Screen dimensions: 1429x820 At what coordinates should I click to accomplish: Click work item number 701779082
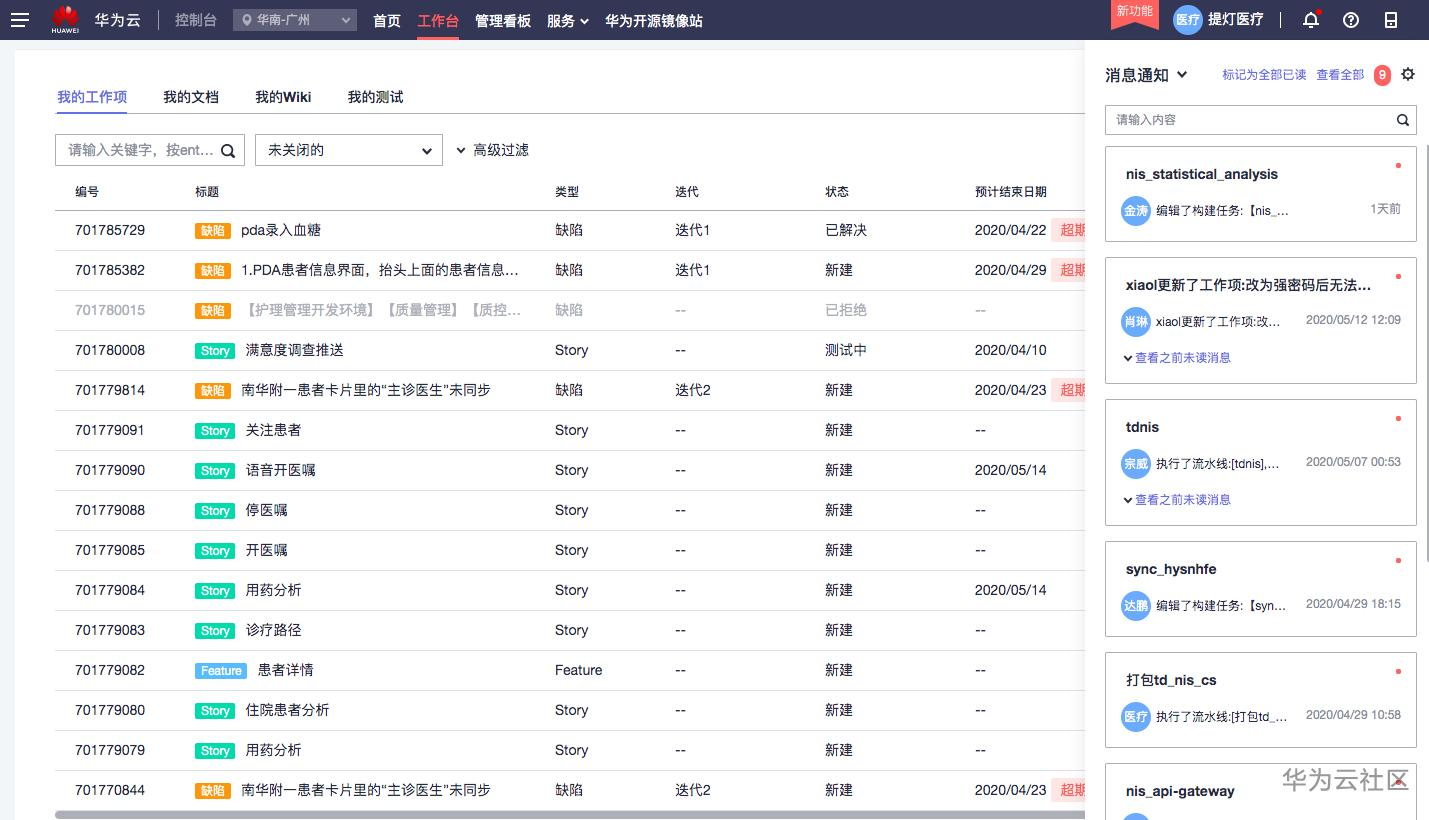[110, 670]
